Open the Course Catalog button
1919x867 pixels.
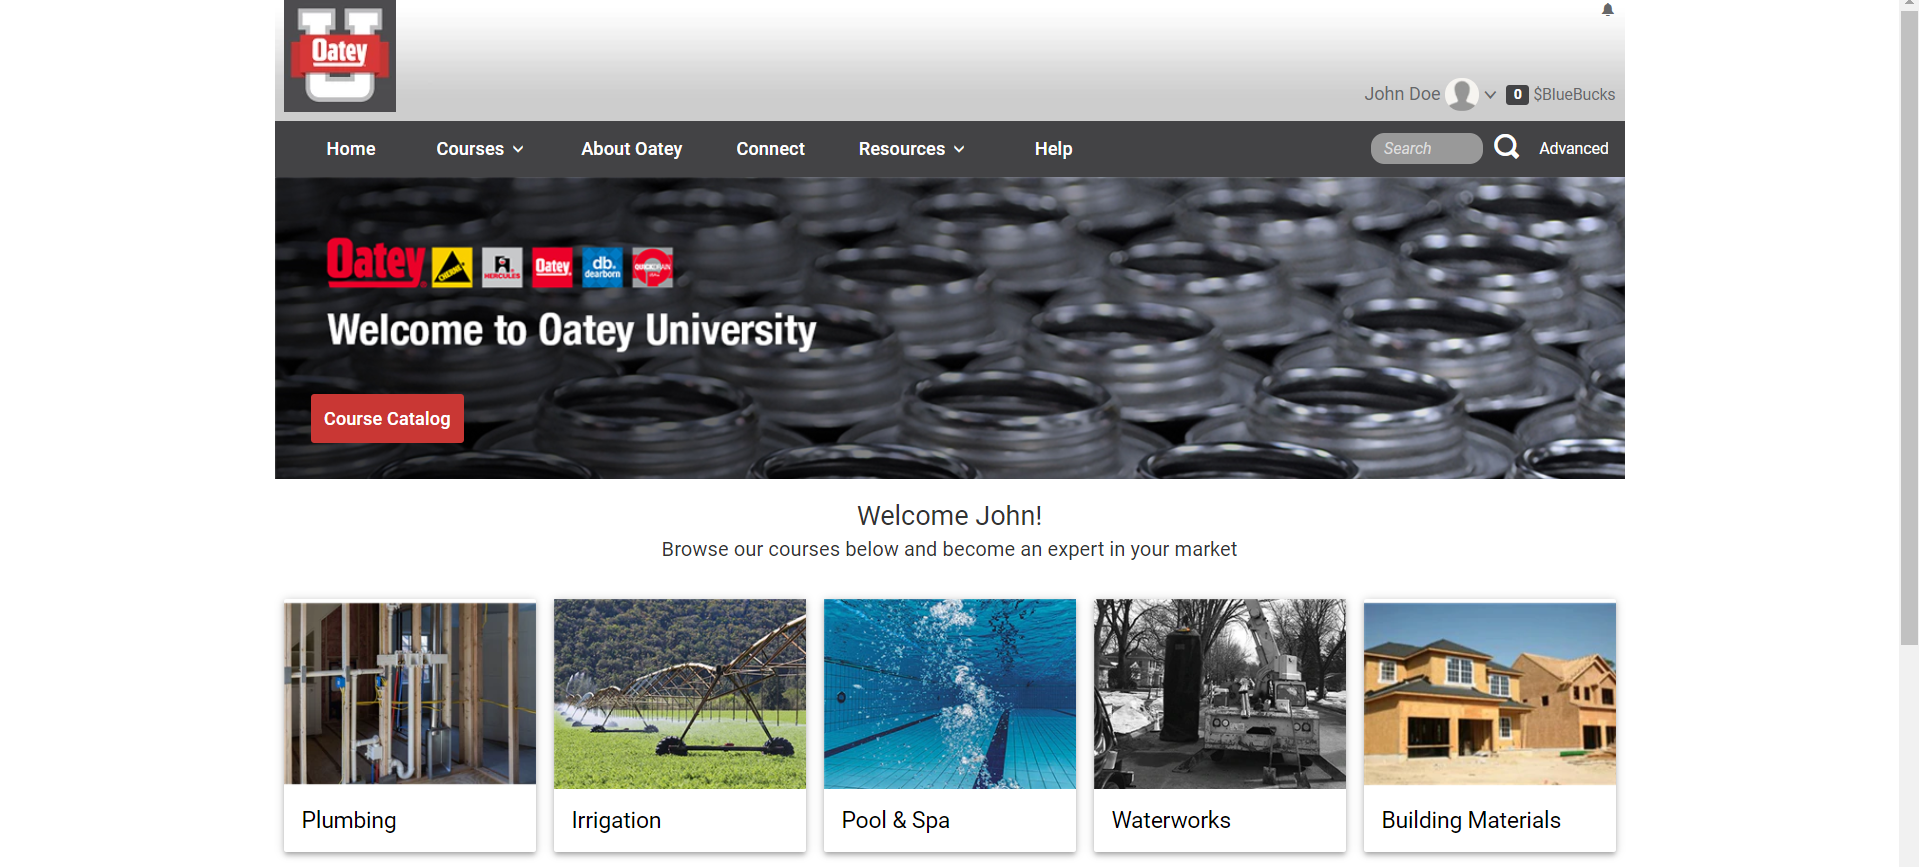387,419
